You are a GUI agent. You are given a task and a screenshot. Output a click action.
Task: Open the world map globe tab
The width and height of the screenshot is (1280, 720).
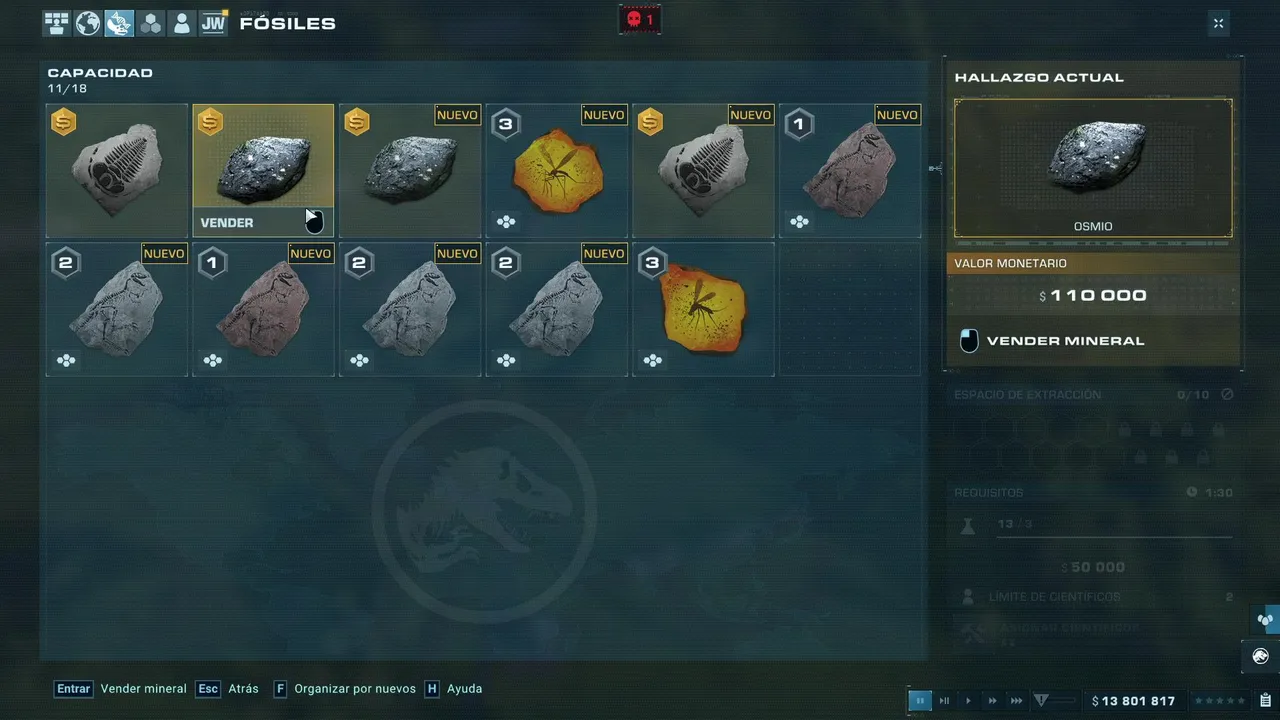[88, 23]
